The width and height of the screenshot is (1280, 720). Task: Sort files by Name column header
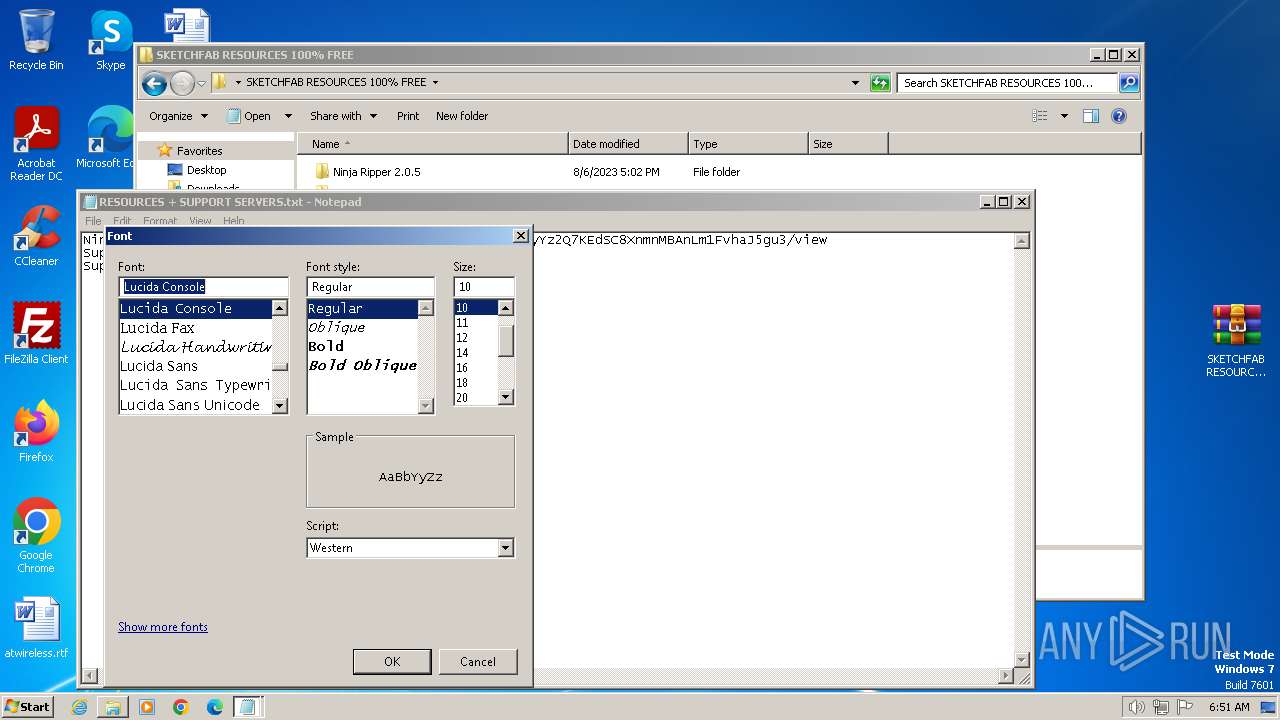coord(432,144)
